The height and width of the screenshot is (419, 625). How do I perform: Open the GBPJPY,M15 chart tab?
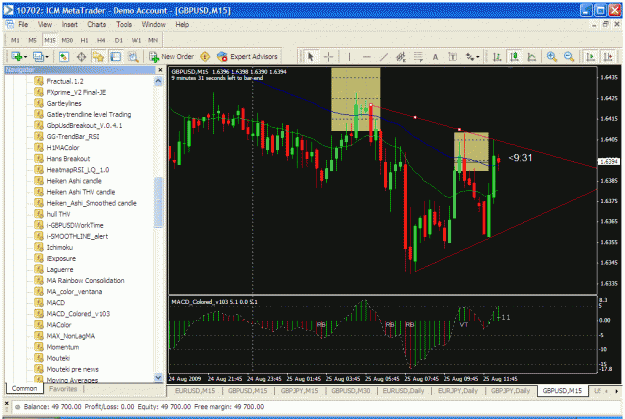(x=299, y=391)
